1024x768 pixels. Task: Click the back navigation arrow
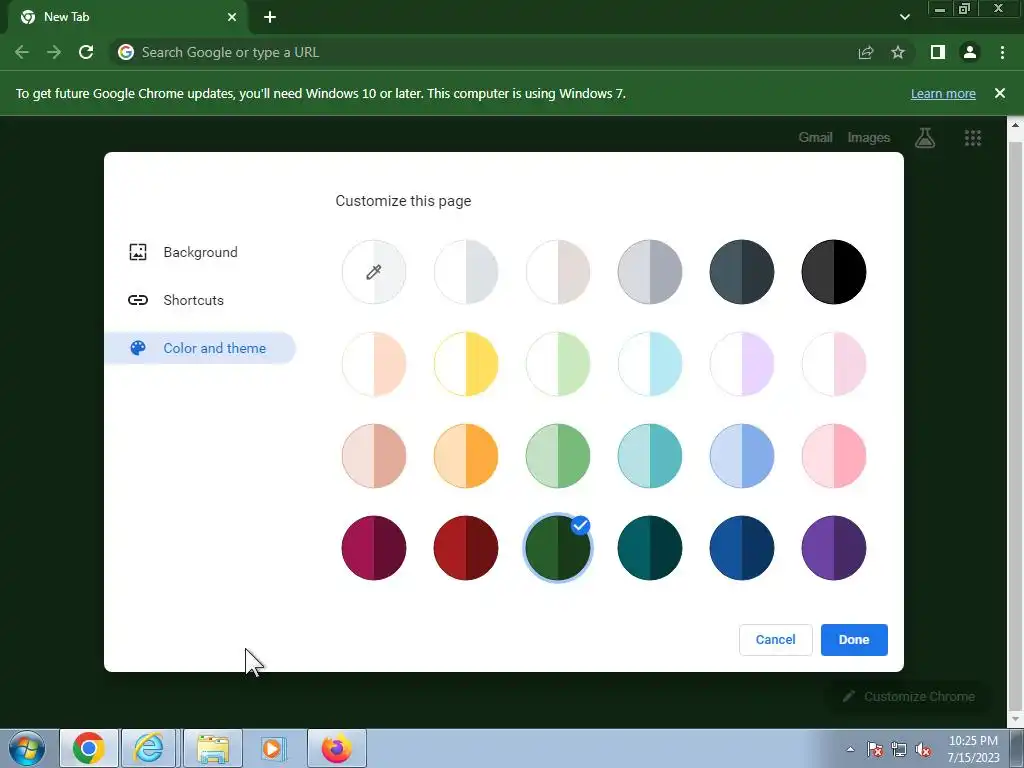point(22,52)
